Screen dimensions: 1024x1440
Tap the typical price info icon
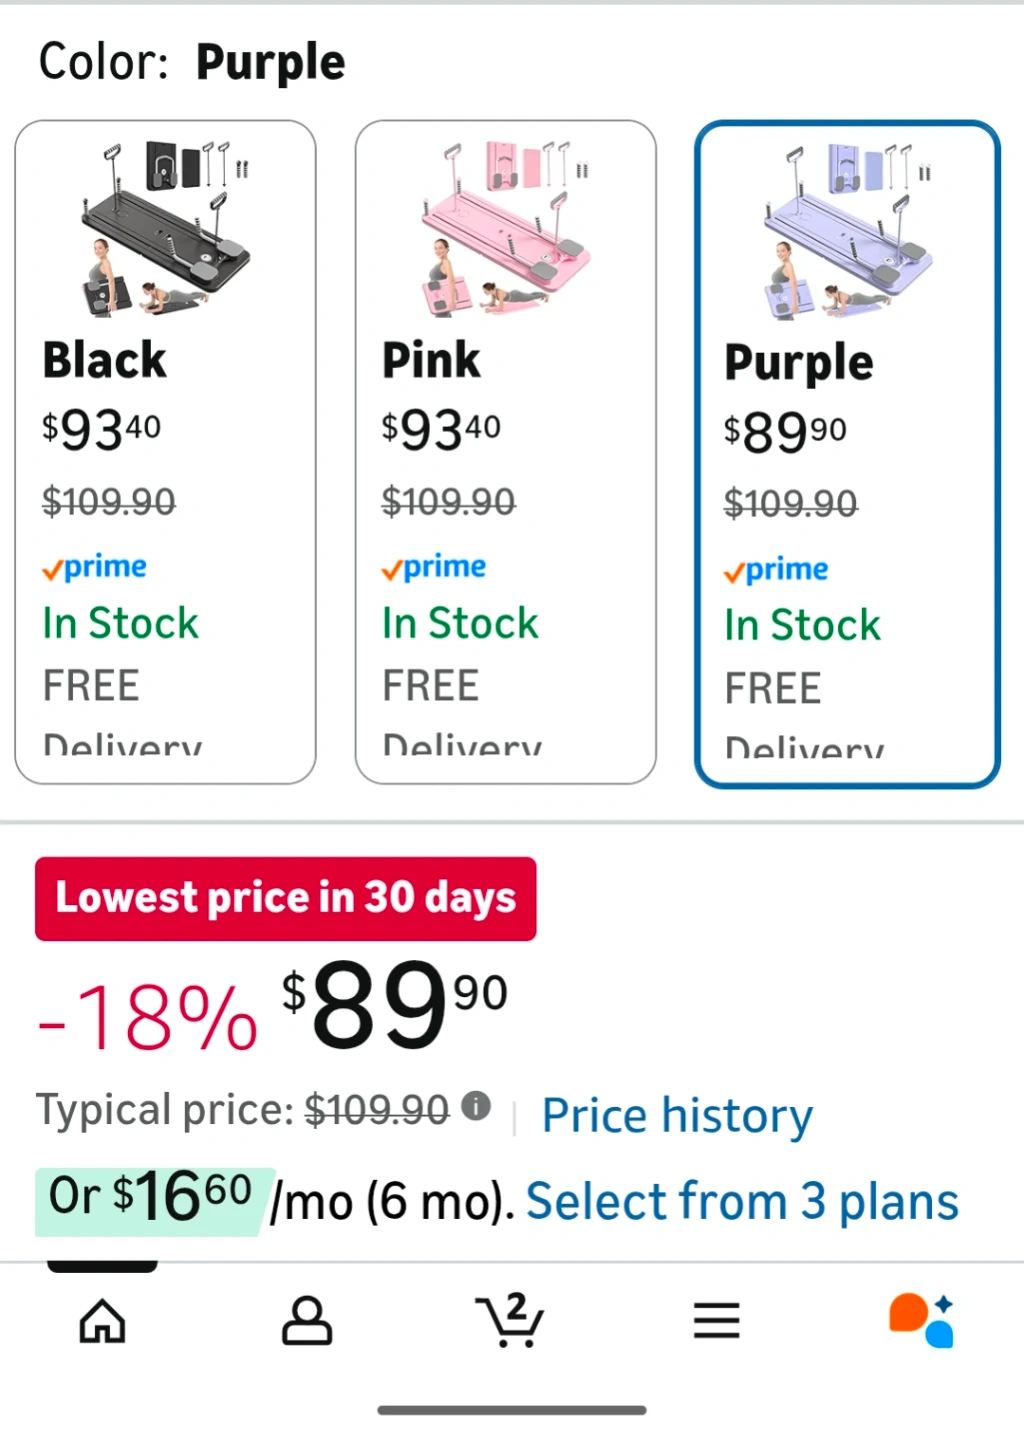[476, 1106]
